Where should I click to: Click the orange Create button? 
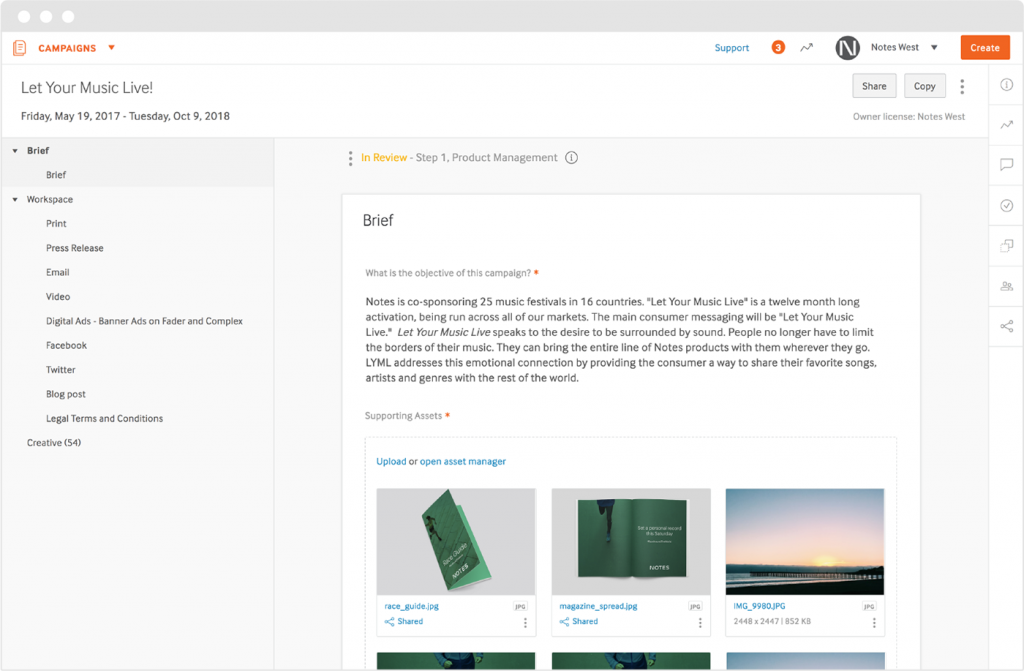pos(984,47)
